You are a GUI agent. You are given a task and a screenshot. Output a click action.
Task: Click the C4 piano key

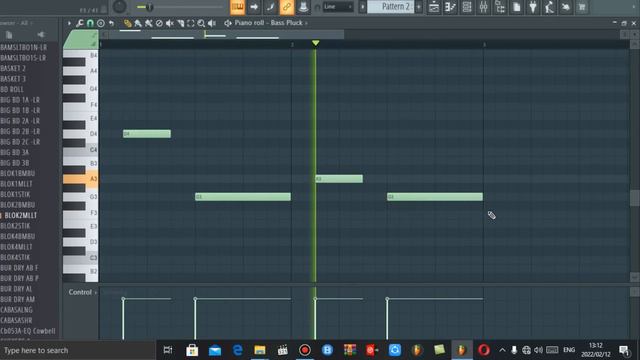point(80,150)
